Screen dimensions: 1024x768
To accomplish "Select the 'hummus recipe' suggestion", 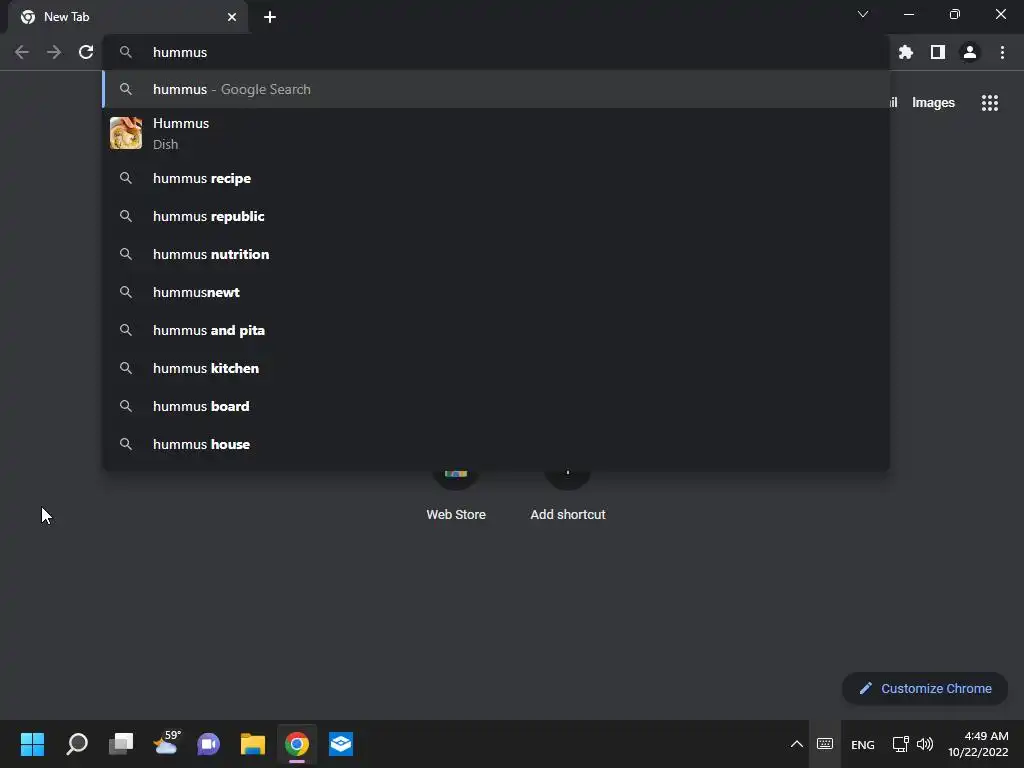I will click(x=496, y=178).
